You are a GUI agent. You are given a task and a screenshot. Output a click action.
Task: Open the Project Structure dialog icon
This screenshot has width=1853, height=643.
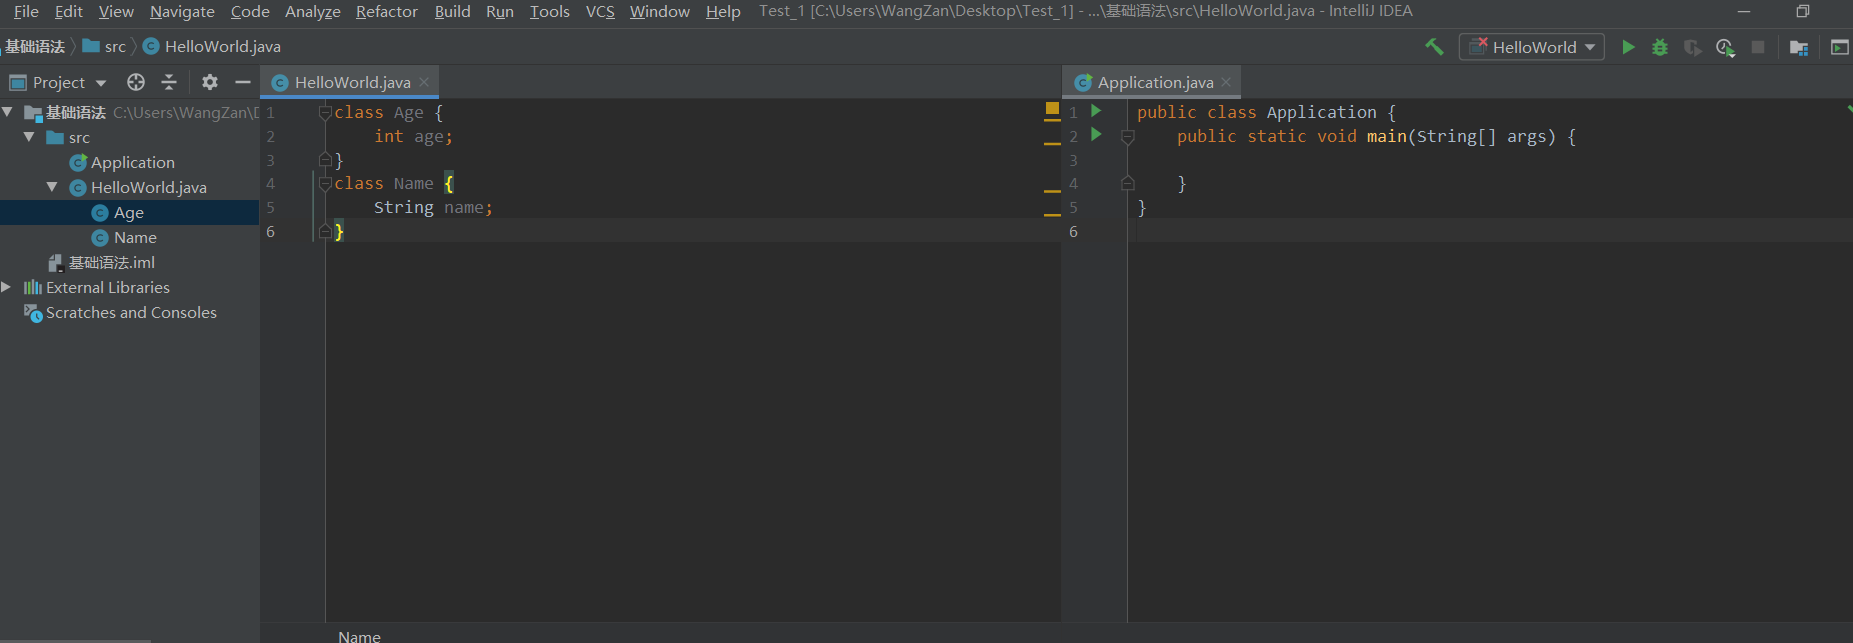[1798, 47]
